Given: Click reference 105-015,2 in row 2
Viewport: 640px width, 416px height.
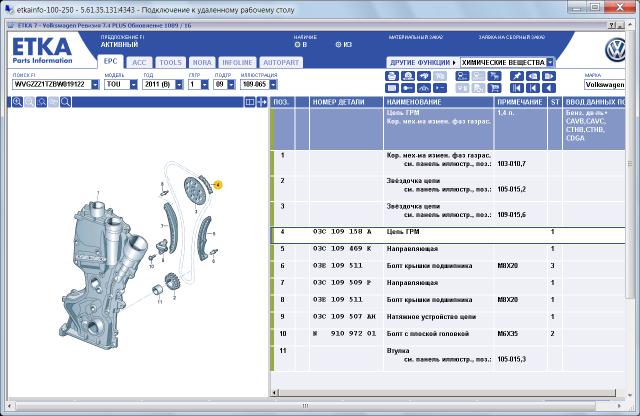Looking at the screenshot, I should click(x=511, y=189).
